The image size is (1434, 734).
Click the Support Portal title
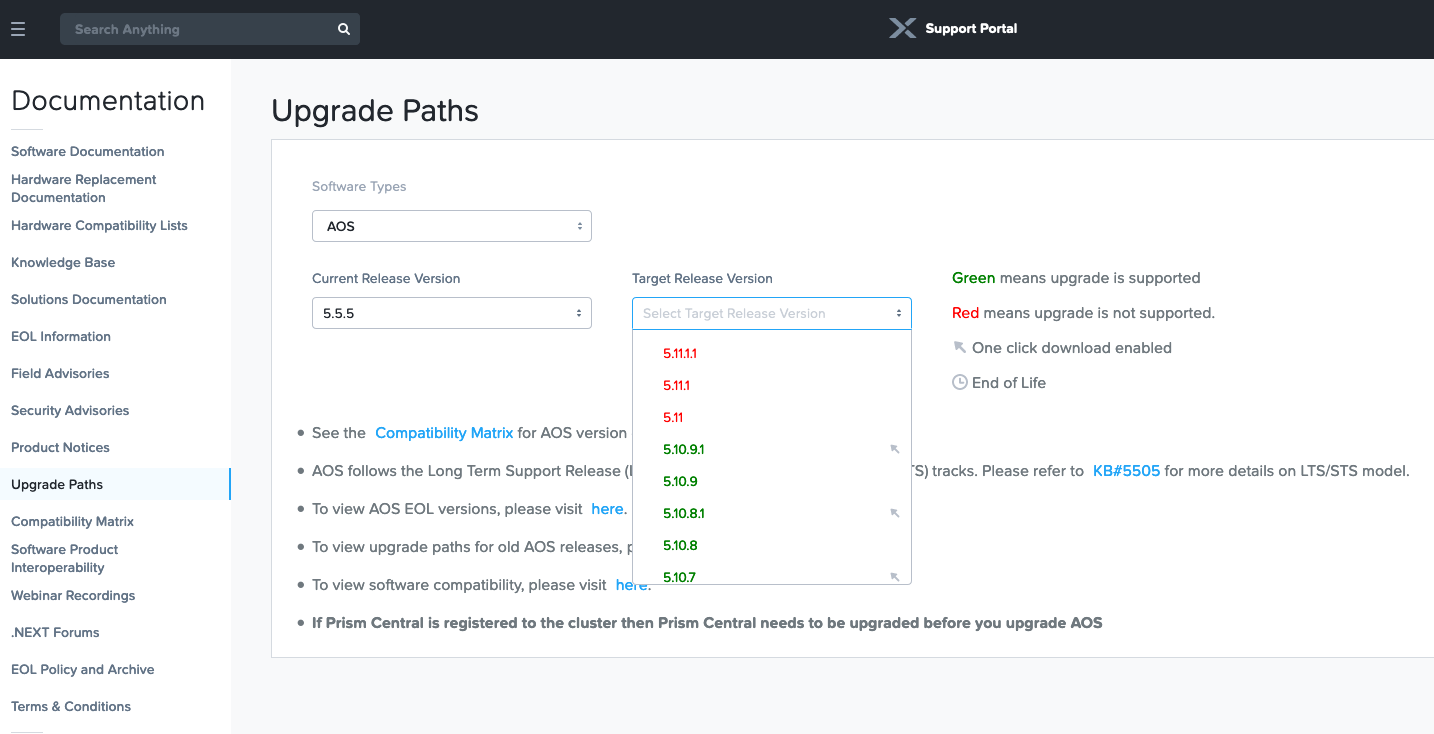(971, 29)
